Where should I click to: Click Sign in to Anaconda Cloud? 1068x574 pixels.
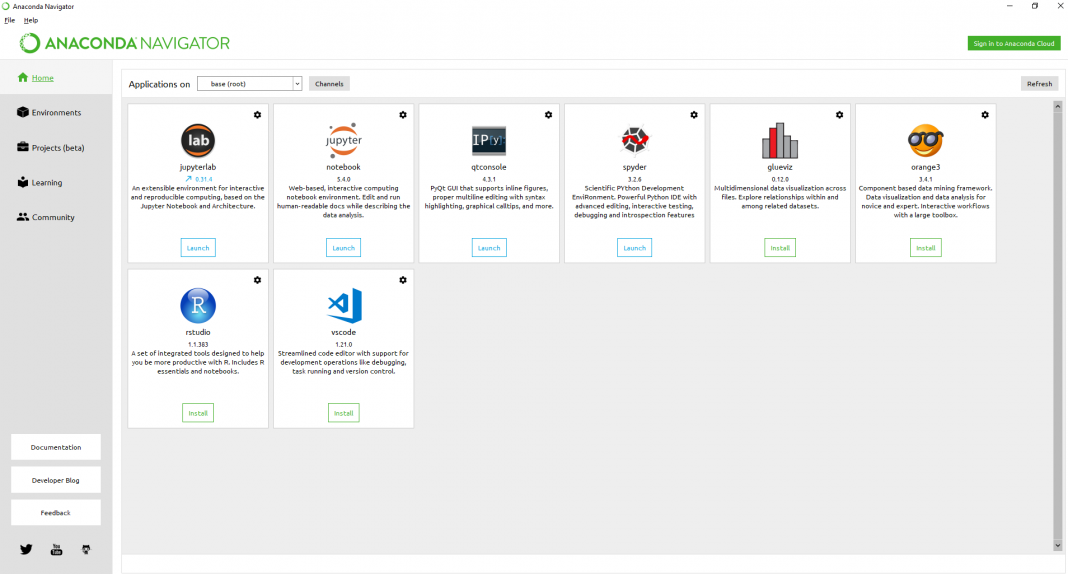1013,43
